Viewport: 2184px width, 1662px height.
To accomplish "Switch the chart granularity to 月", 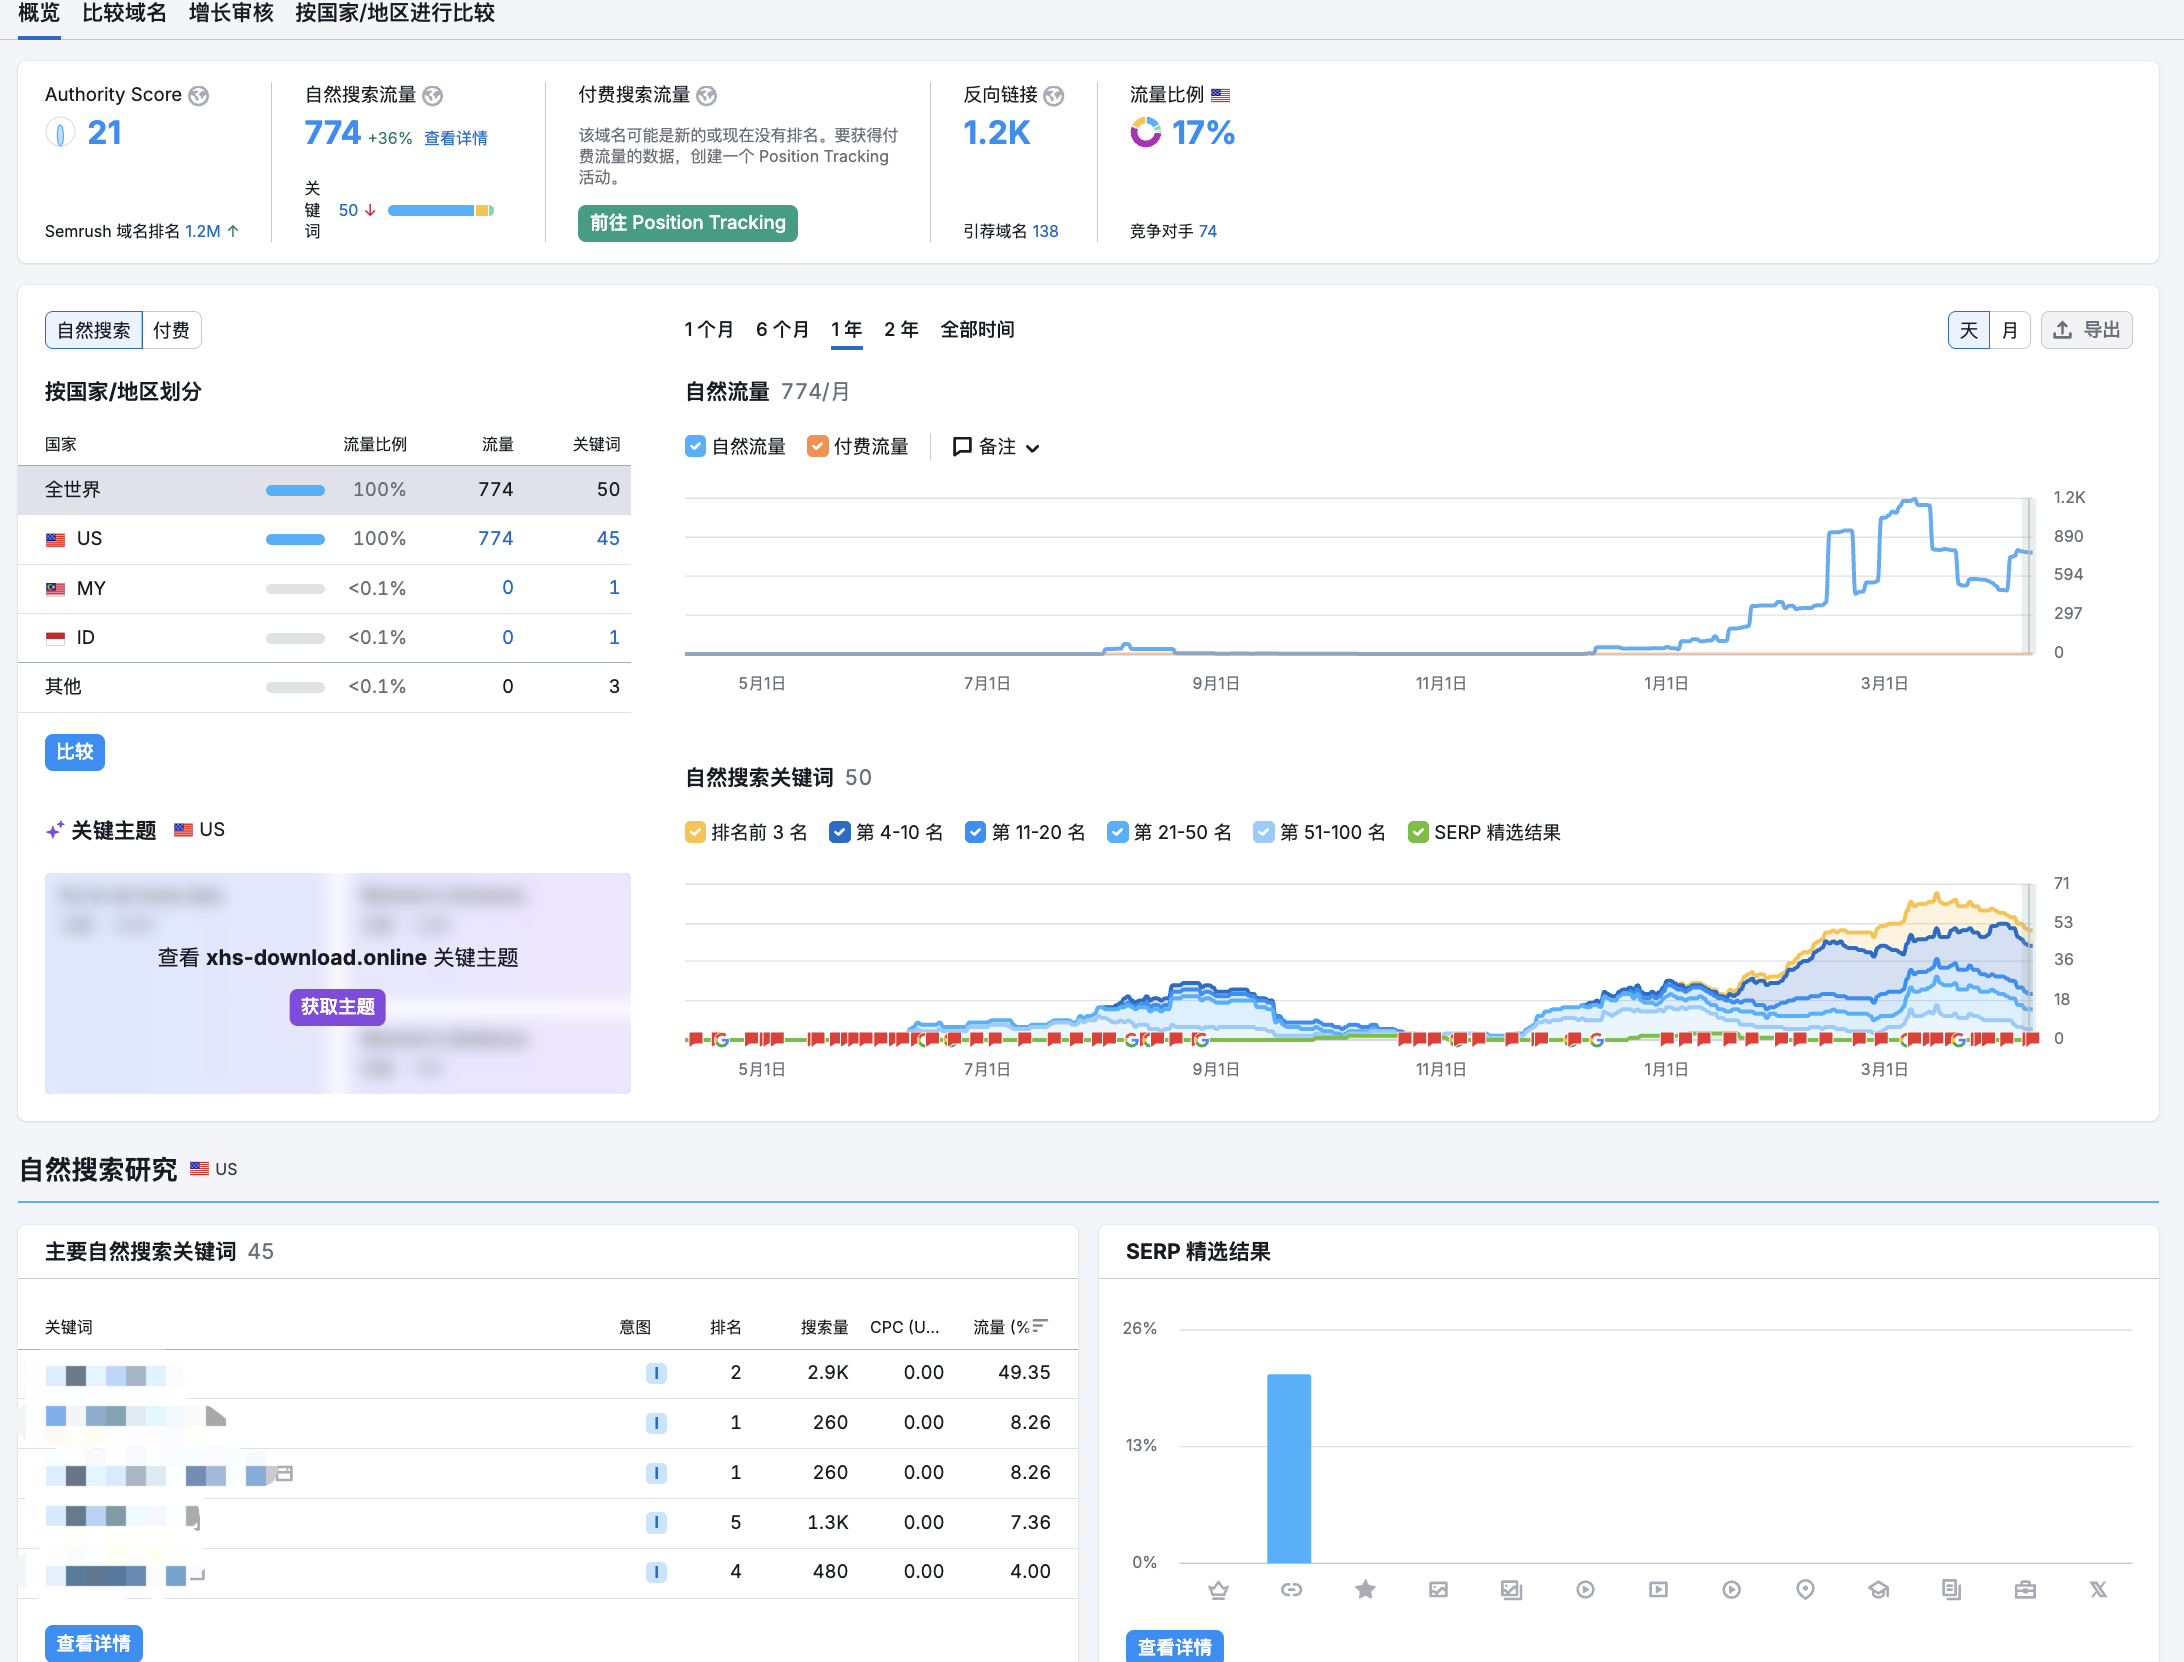I will pos(2010,330).
